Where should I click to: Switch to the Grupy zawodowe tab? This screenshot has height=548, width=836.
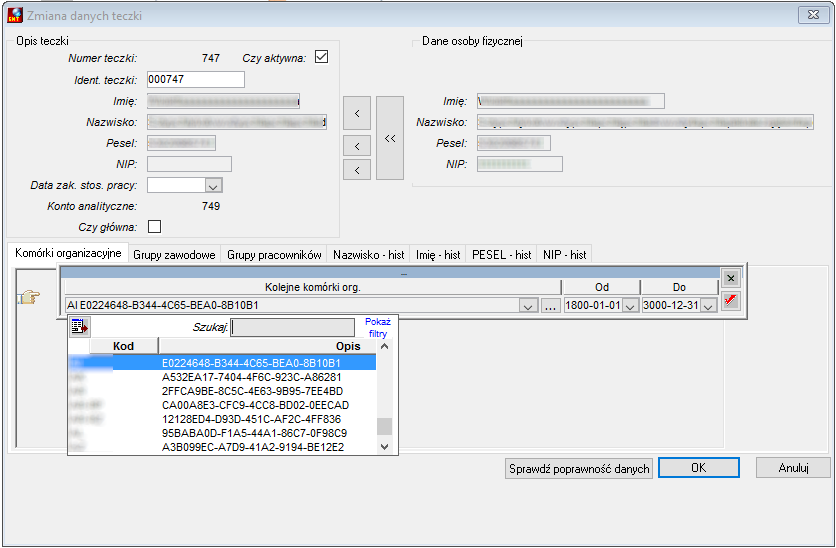[174, 255]
